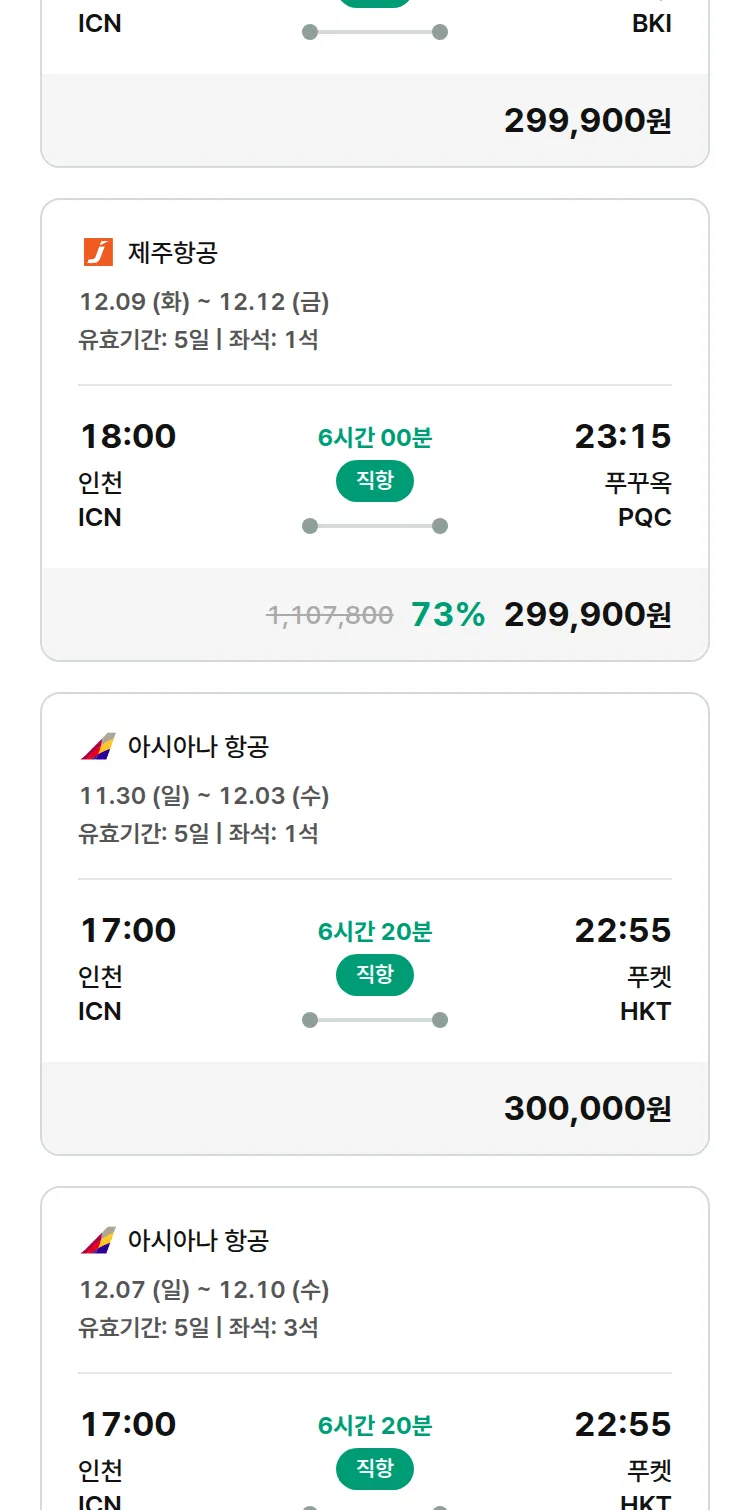This screenshot has height=1510, width=750.
Task: Open the 아시아나 항공 name on the 11.30 flight
Action: [198, 747]
